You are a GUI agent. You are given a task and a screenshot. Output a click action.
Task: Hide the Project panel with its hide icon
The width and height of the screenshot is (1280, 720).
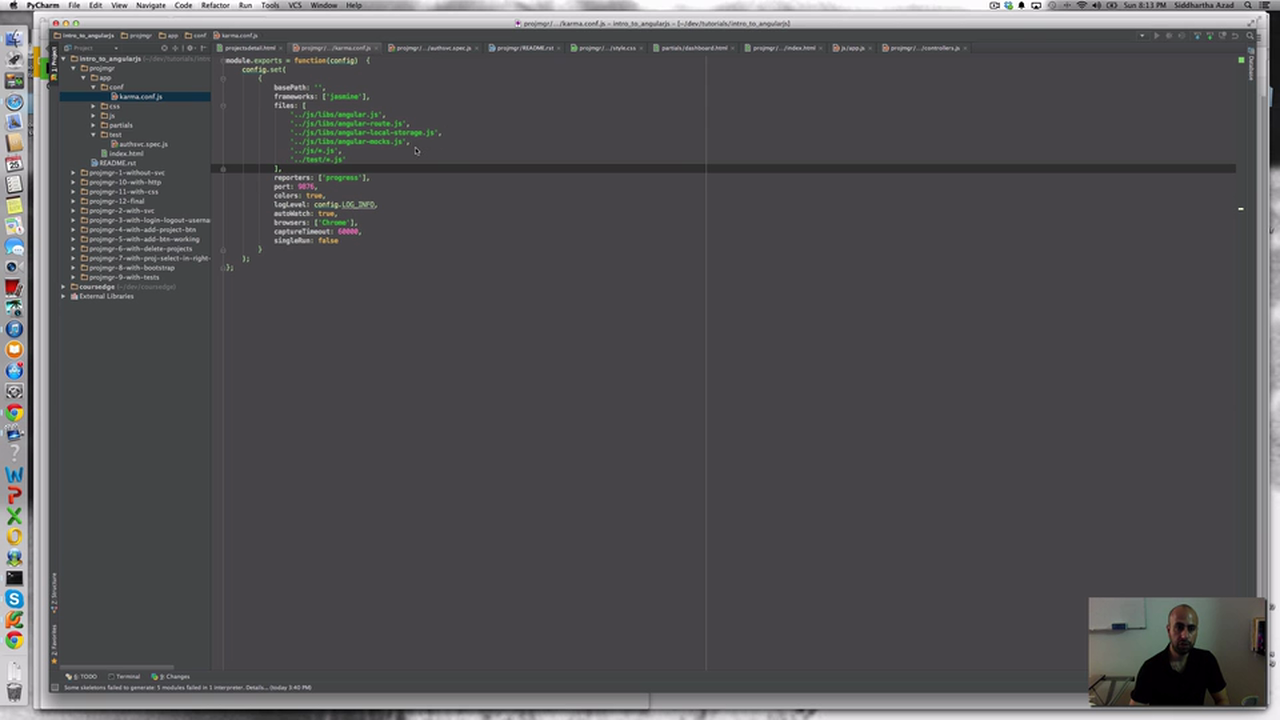pos(204,48)
